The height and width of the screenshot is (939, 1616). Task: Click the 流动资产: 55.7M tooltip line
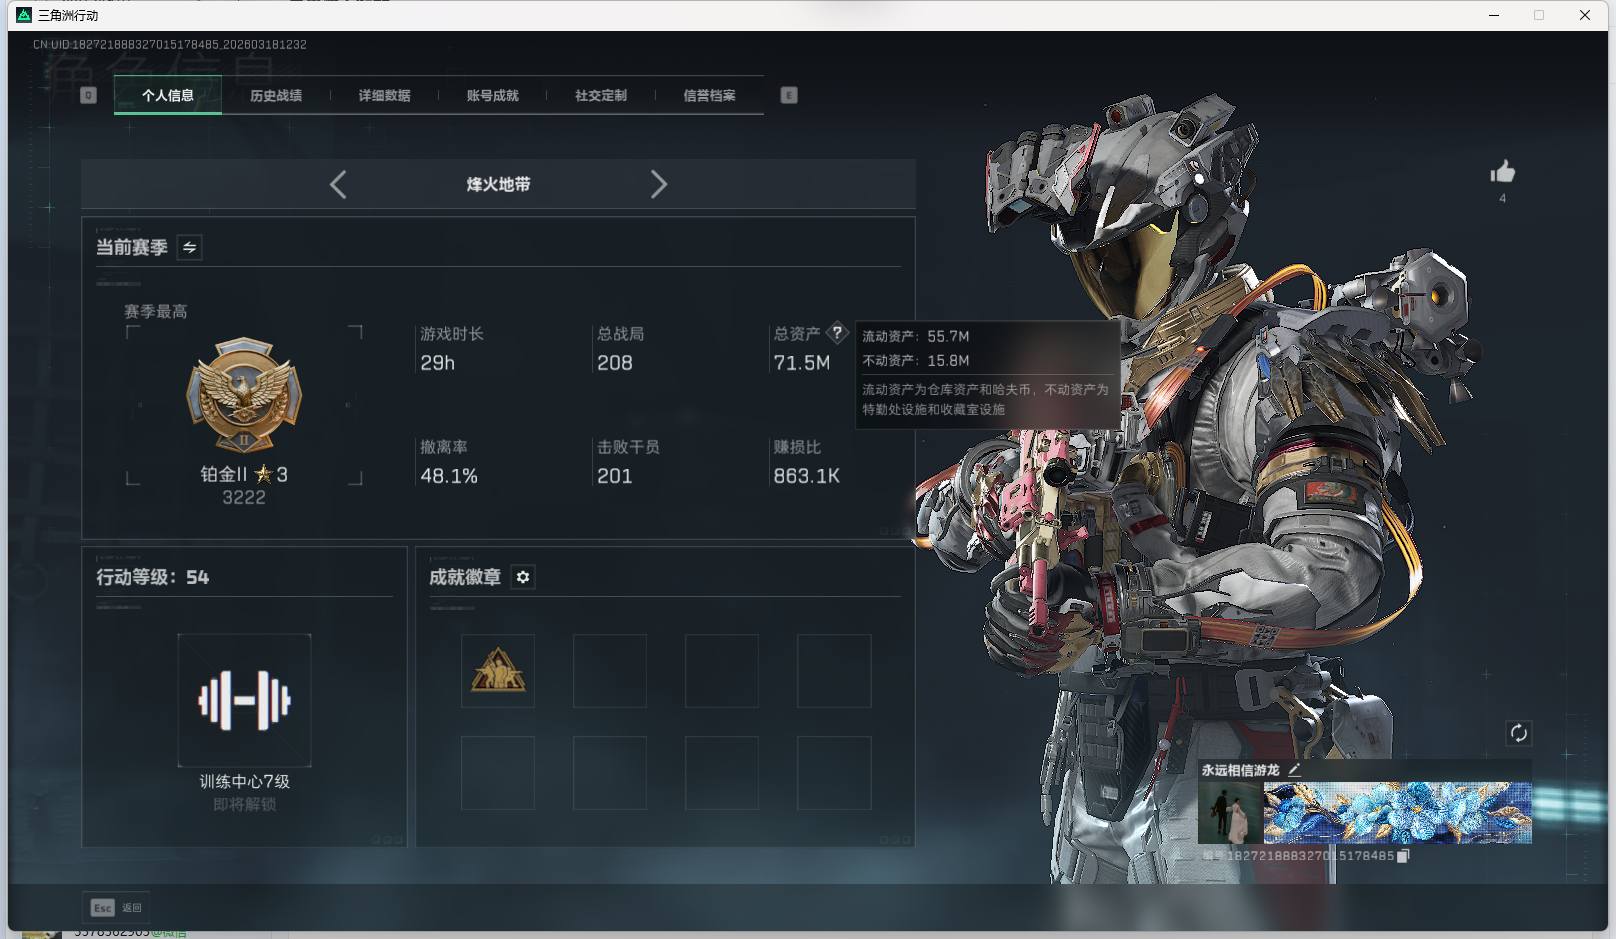point(916,336)
